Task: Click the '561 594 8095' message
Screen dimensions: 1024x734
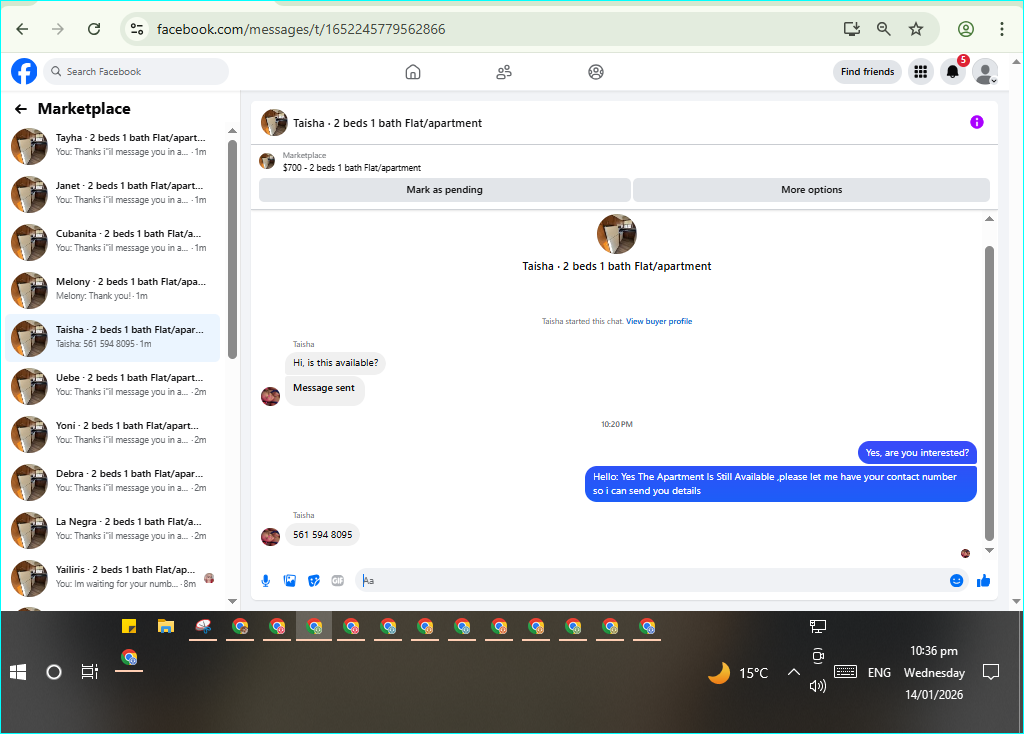Action: (323, 535)
